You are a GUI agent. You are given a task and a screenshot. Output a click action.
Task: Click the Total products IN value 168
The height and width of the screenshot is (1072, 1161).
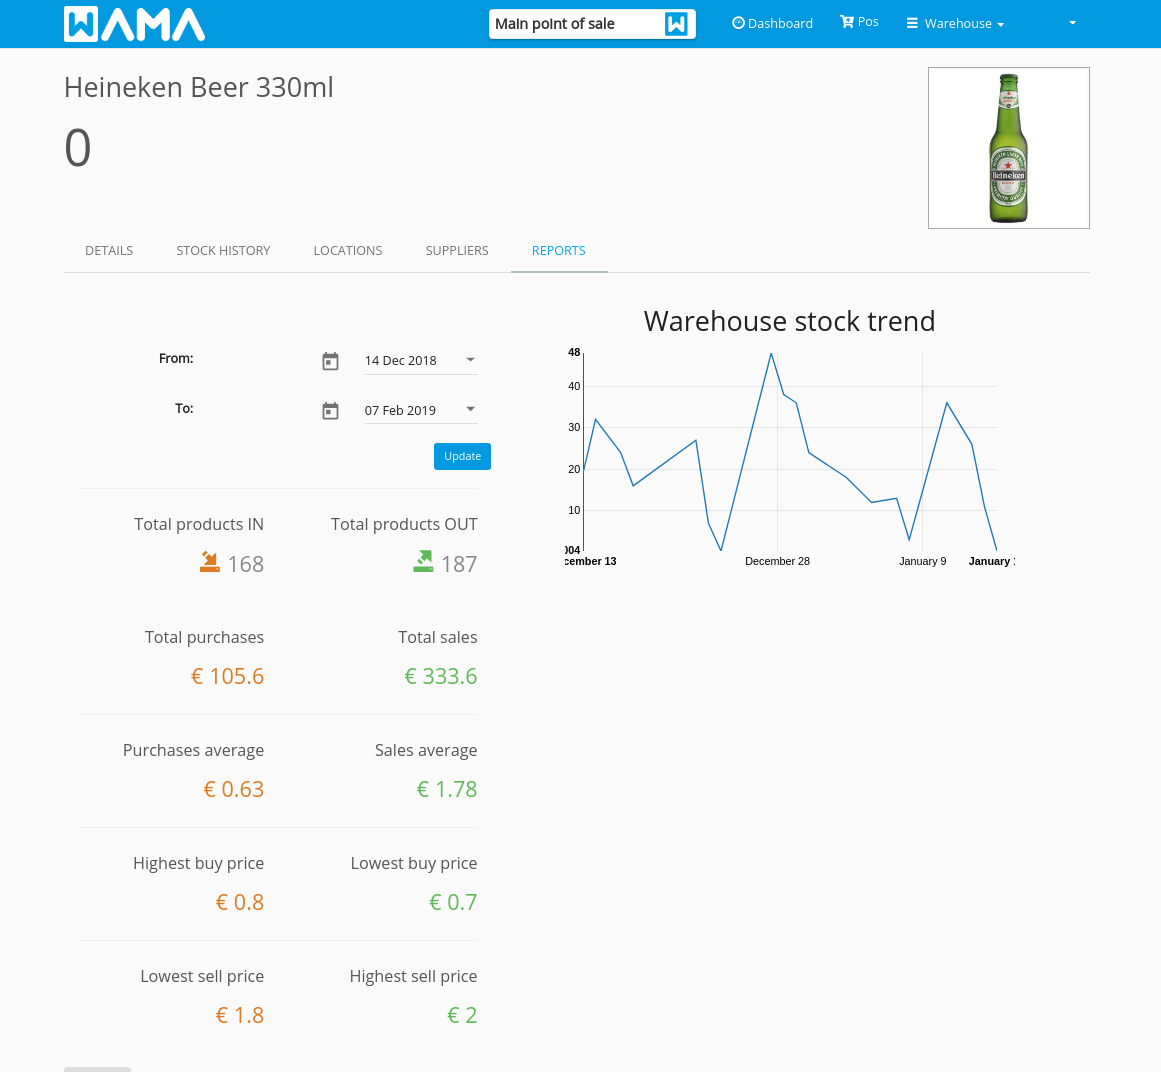(246, 564)
